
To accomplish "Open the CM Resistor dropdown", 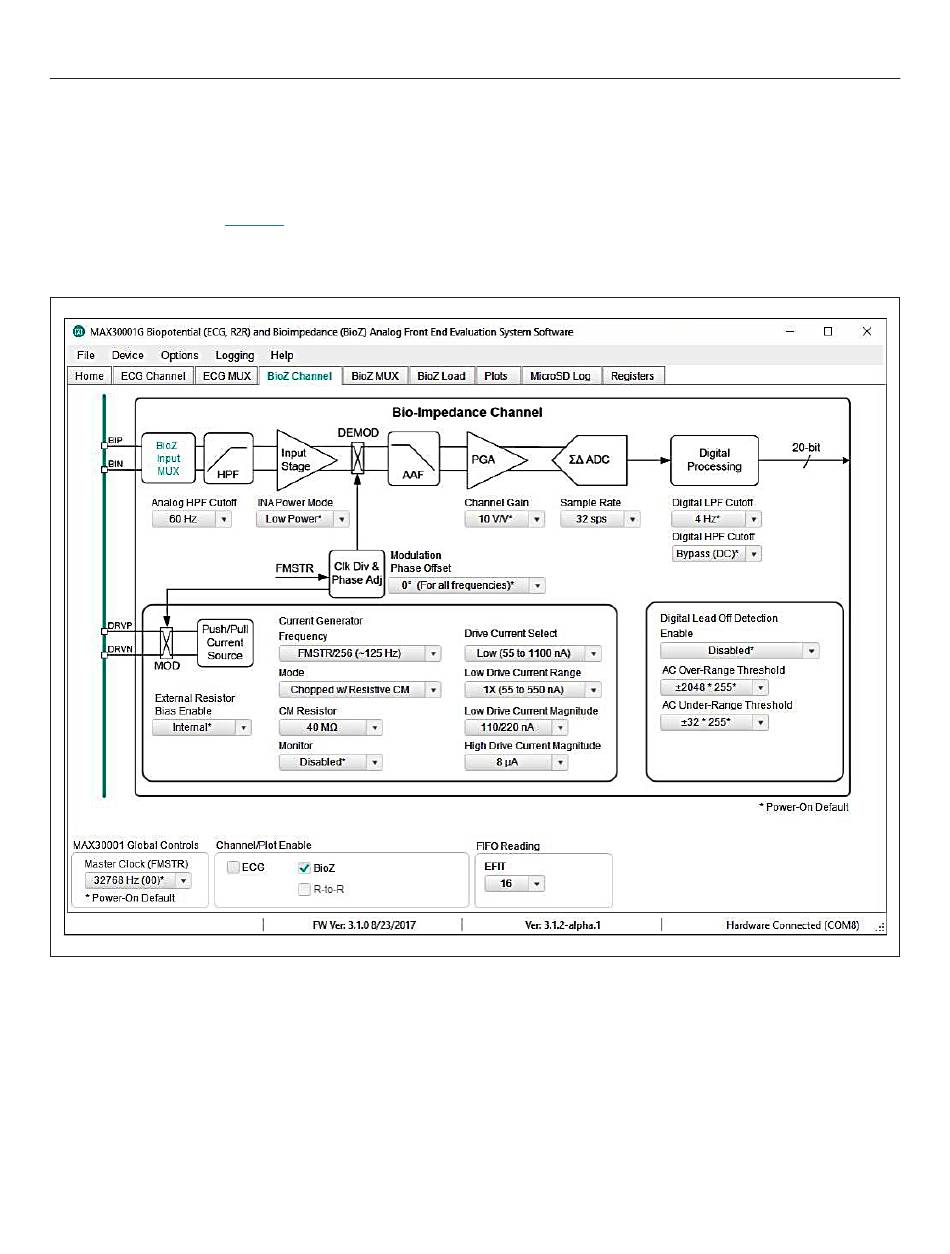I will tap(331, 728).
